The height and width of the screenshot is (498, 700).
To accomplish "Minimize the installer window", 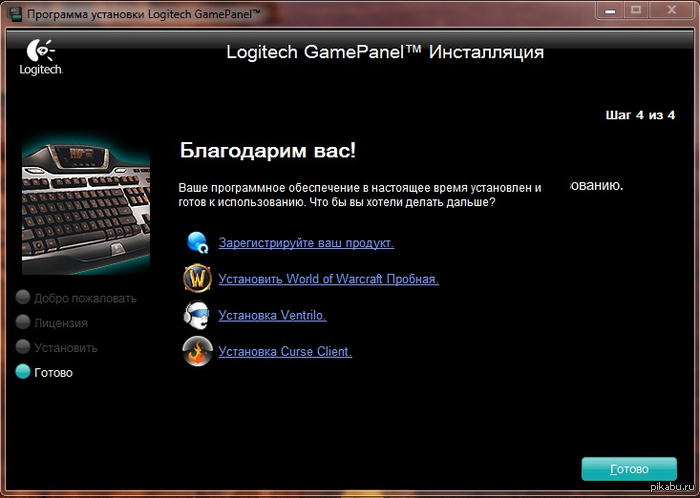I will pos(609,10).
